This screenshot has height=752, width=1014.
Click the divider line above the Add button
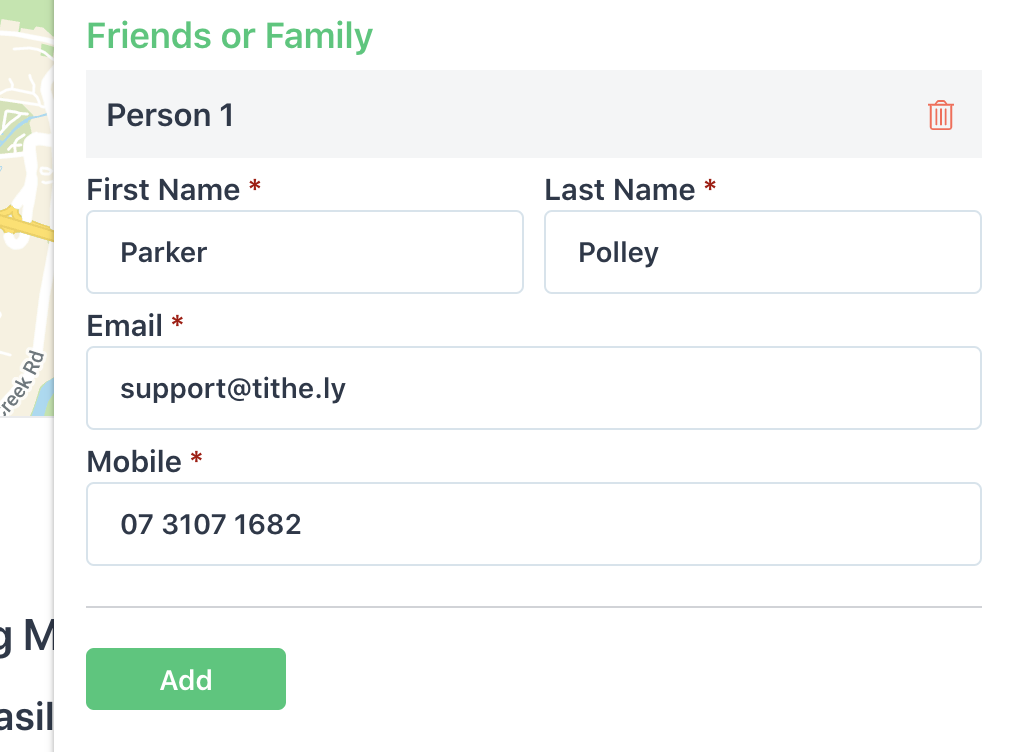534,607
